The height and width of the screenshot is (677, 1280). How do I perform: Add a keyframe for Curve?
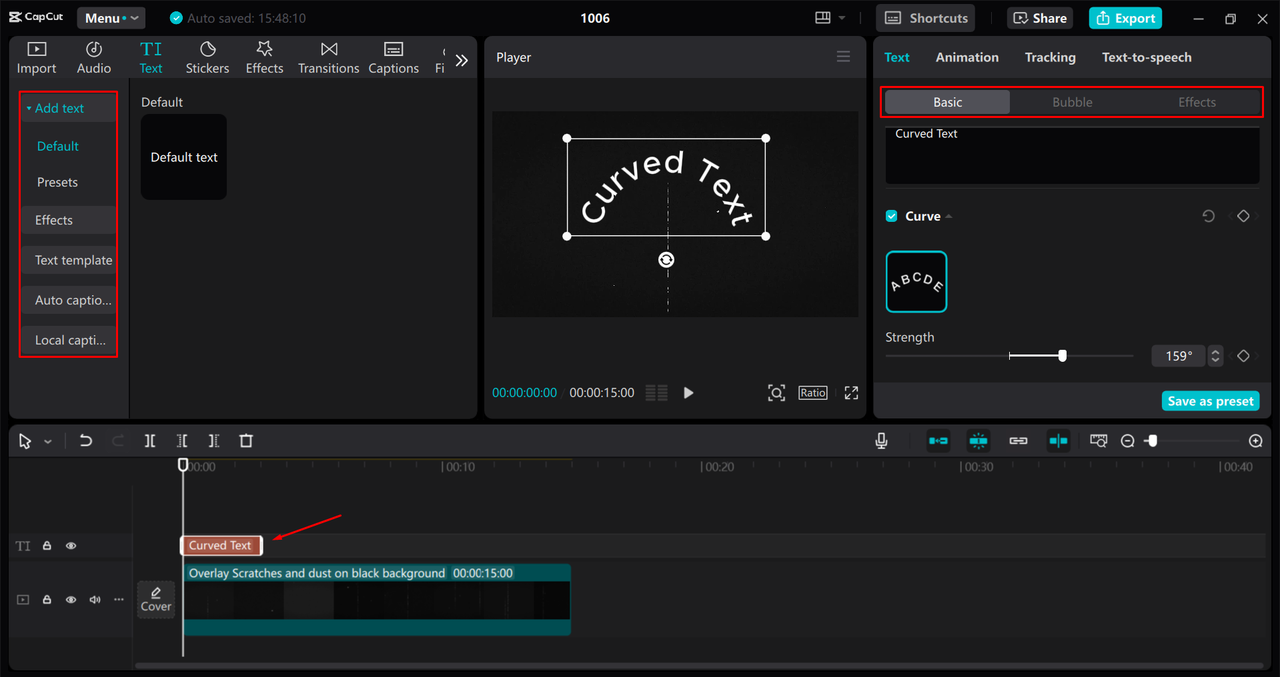pyautogui.click(x=1243, y=216)
